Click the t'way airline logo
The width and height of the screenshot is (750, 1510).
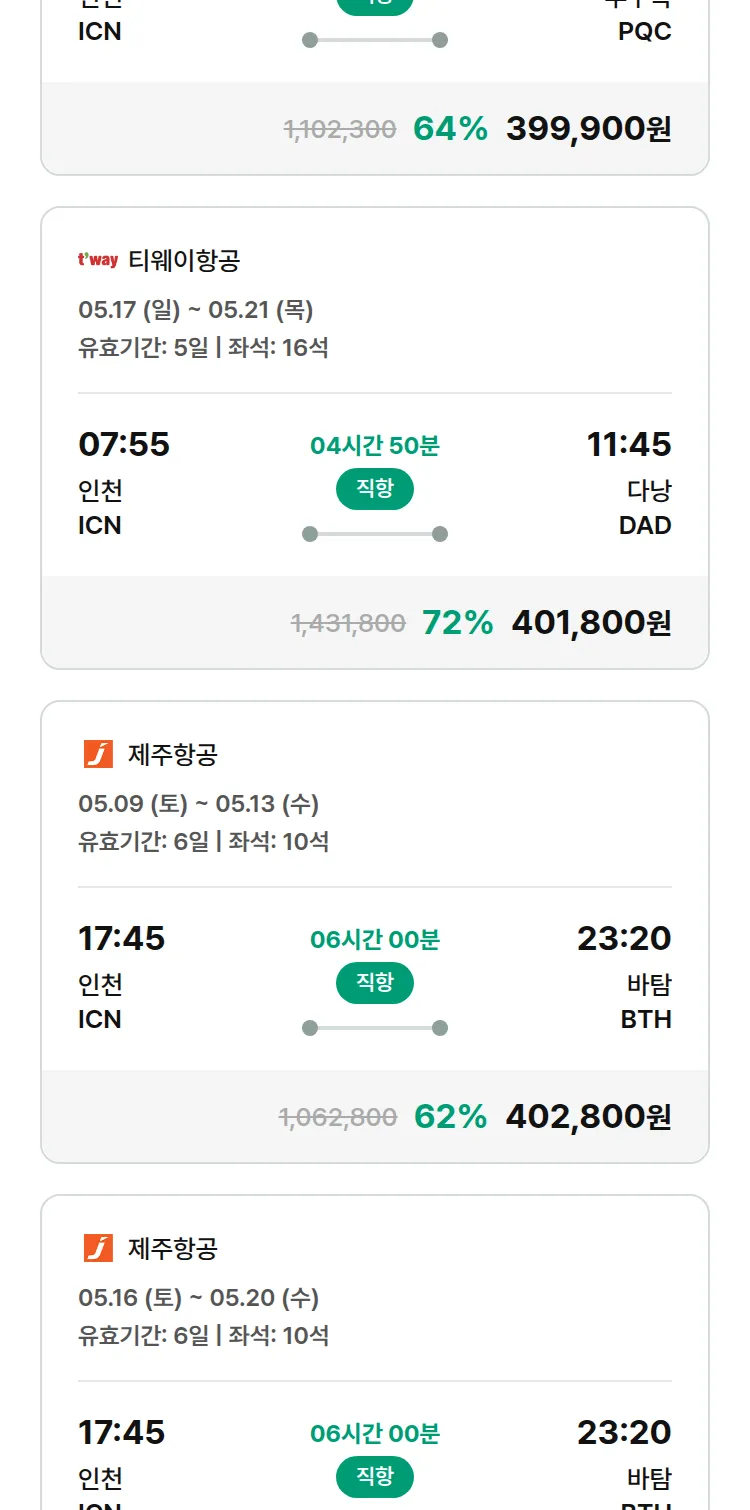coord(97,261)
